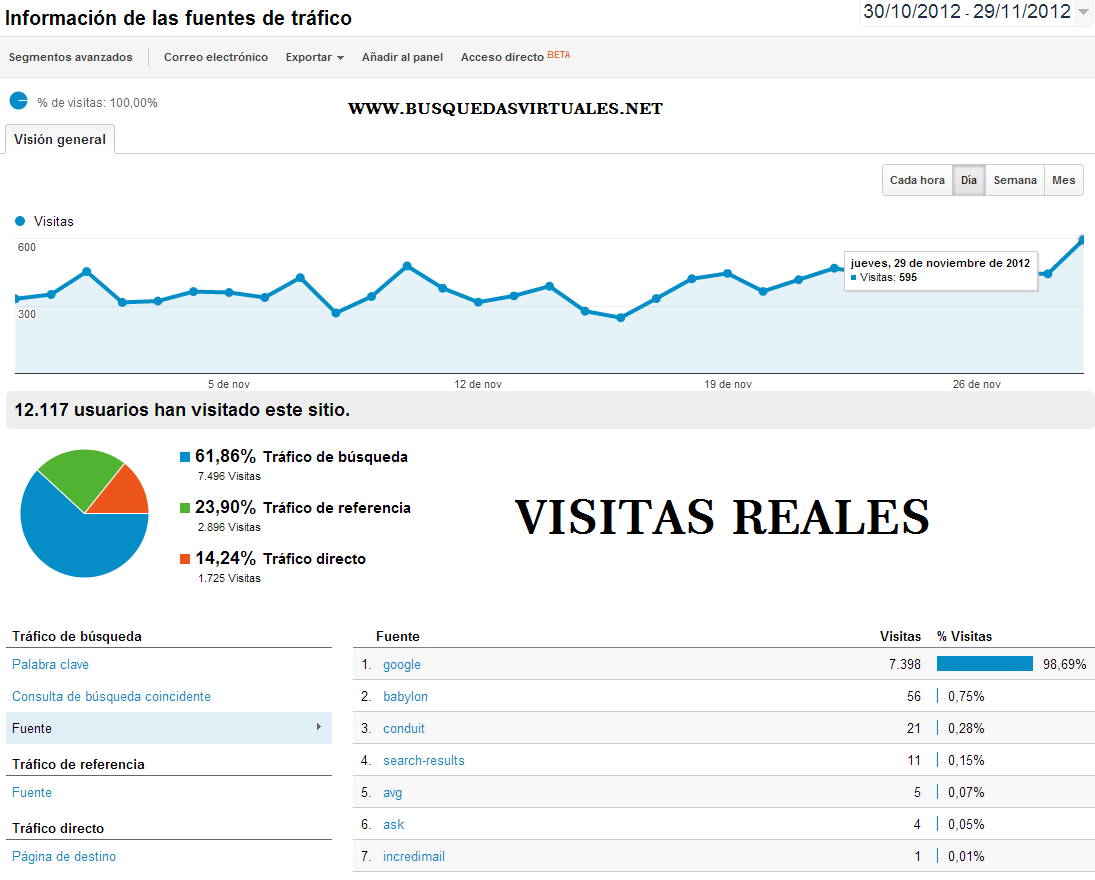Click the 30/10/2012 - 29/11/2012 date range
1095x880 pixels.
tap(967, 11)
